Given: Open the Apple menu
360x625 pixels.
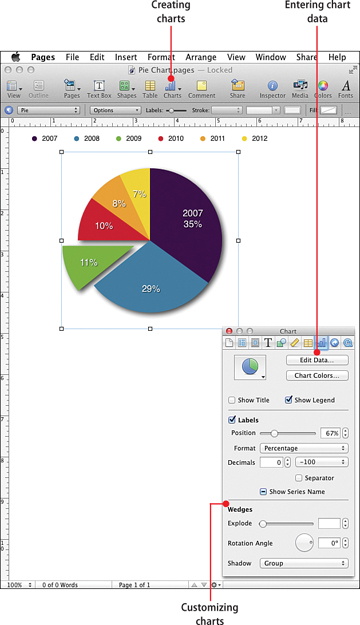Looking at the screenshot, I should (x=16, y=57).
